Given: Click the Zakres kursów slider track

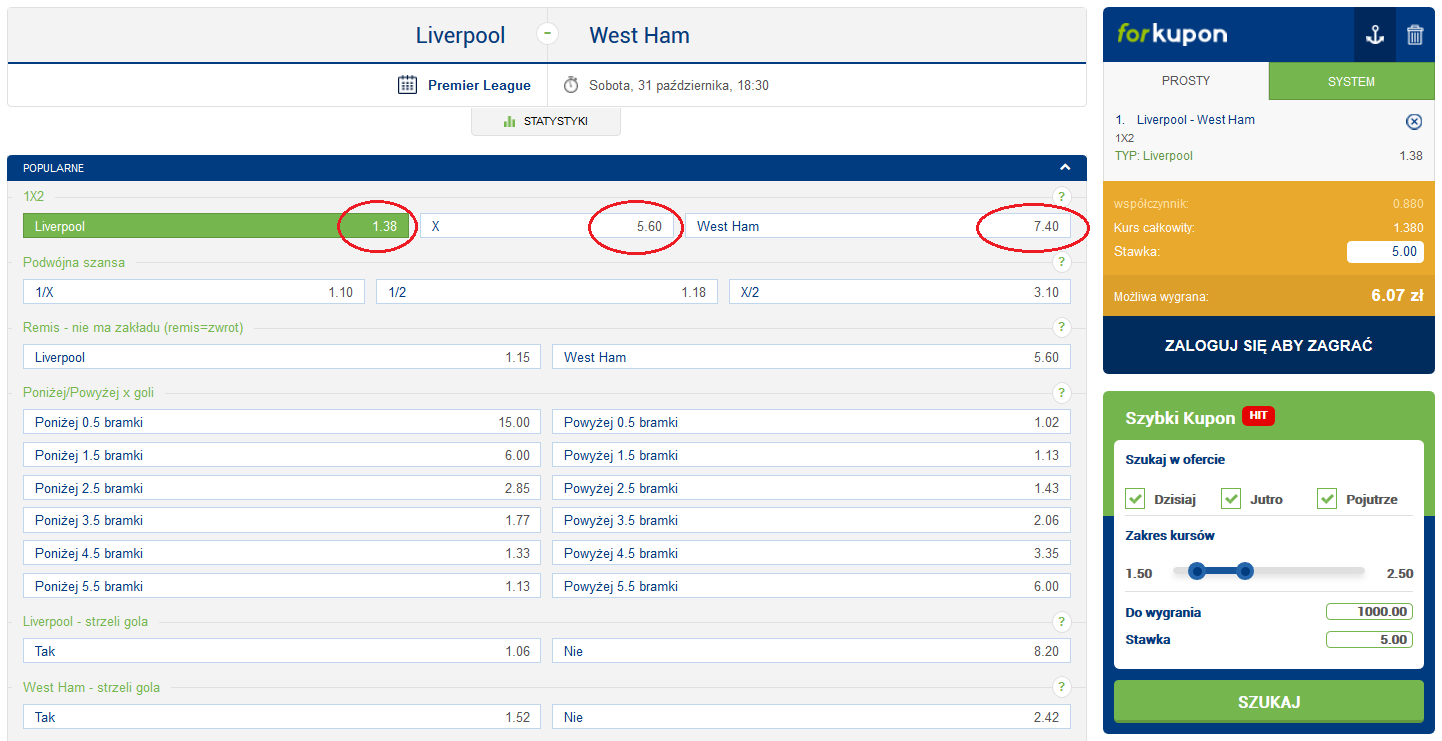Looking at the screenshot, I should (1269, 571).
